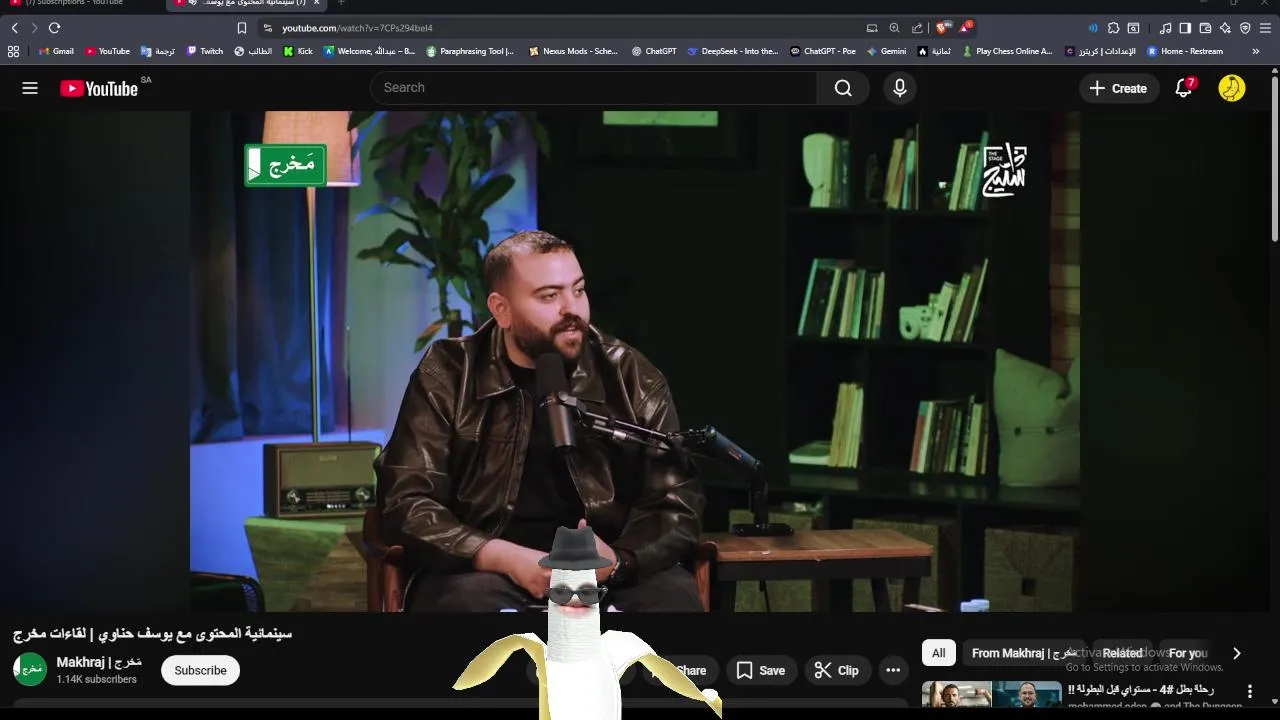This screenshot has width=1280, height=720.
Task: Toggle the browser sidebar panel
Action: pyautogui.click(x=1185, y=28)
